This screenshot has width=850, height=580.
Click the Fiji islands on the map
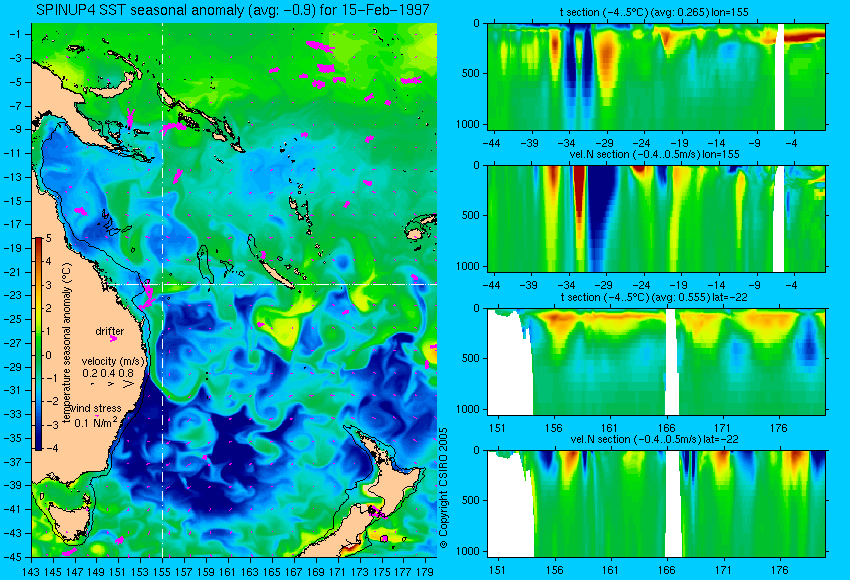click(x=421, y=228)
